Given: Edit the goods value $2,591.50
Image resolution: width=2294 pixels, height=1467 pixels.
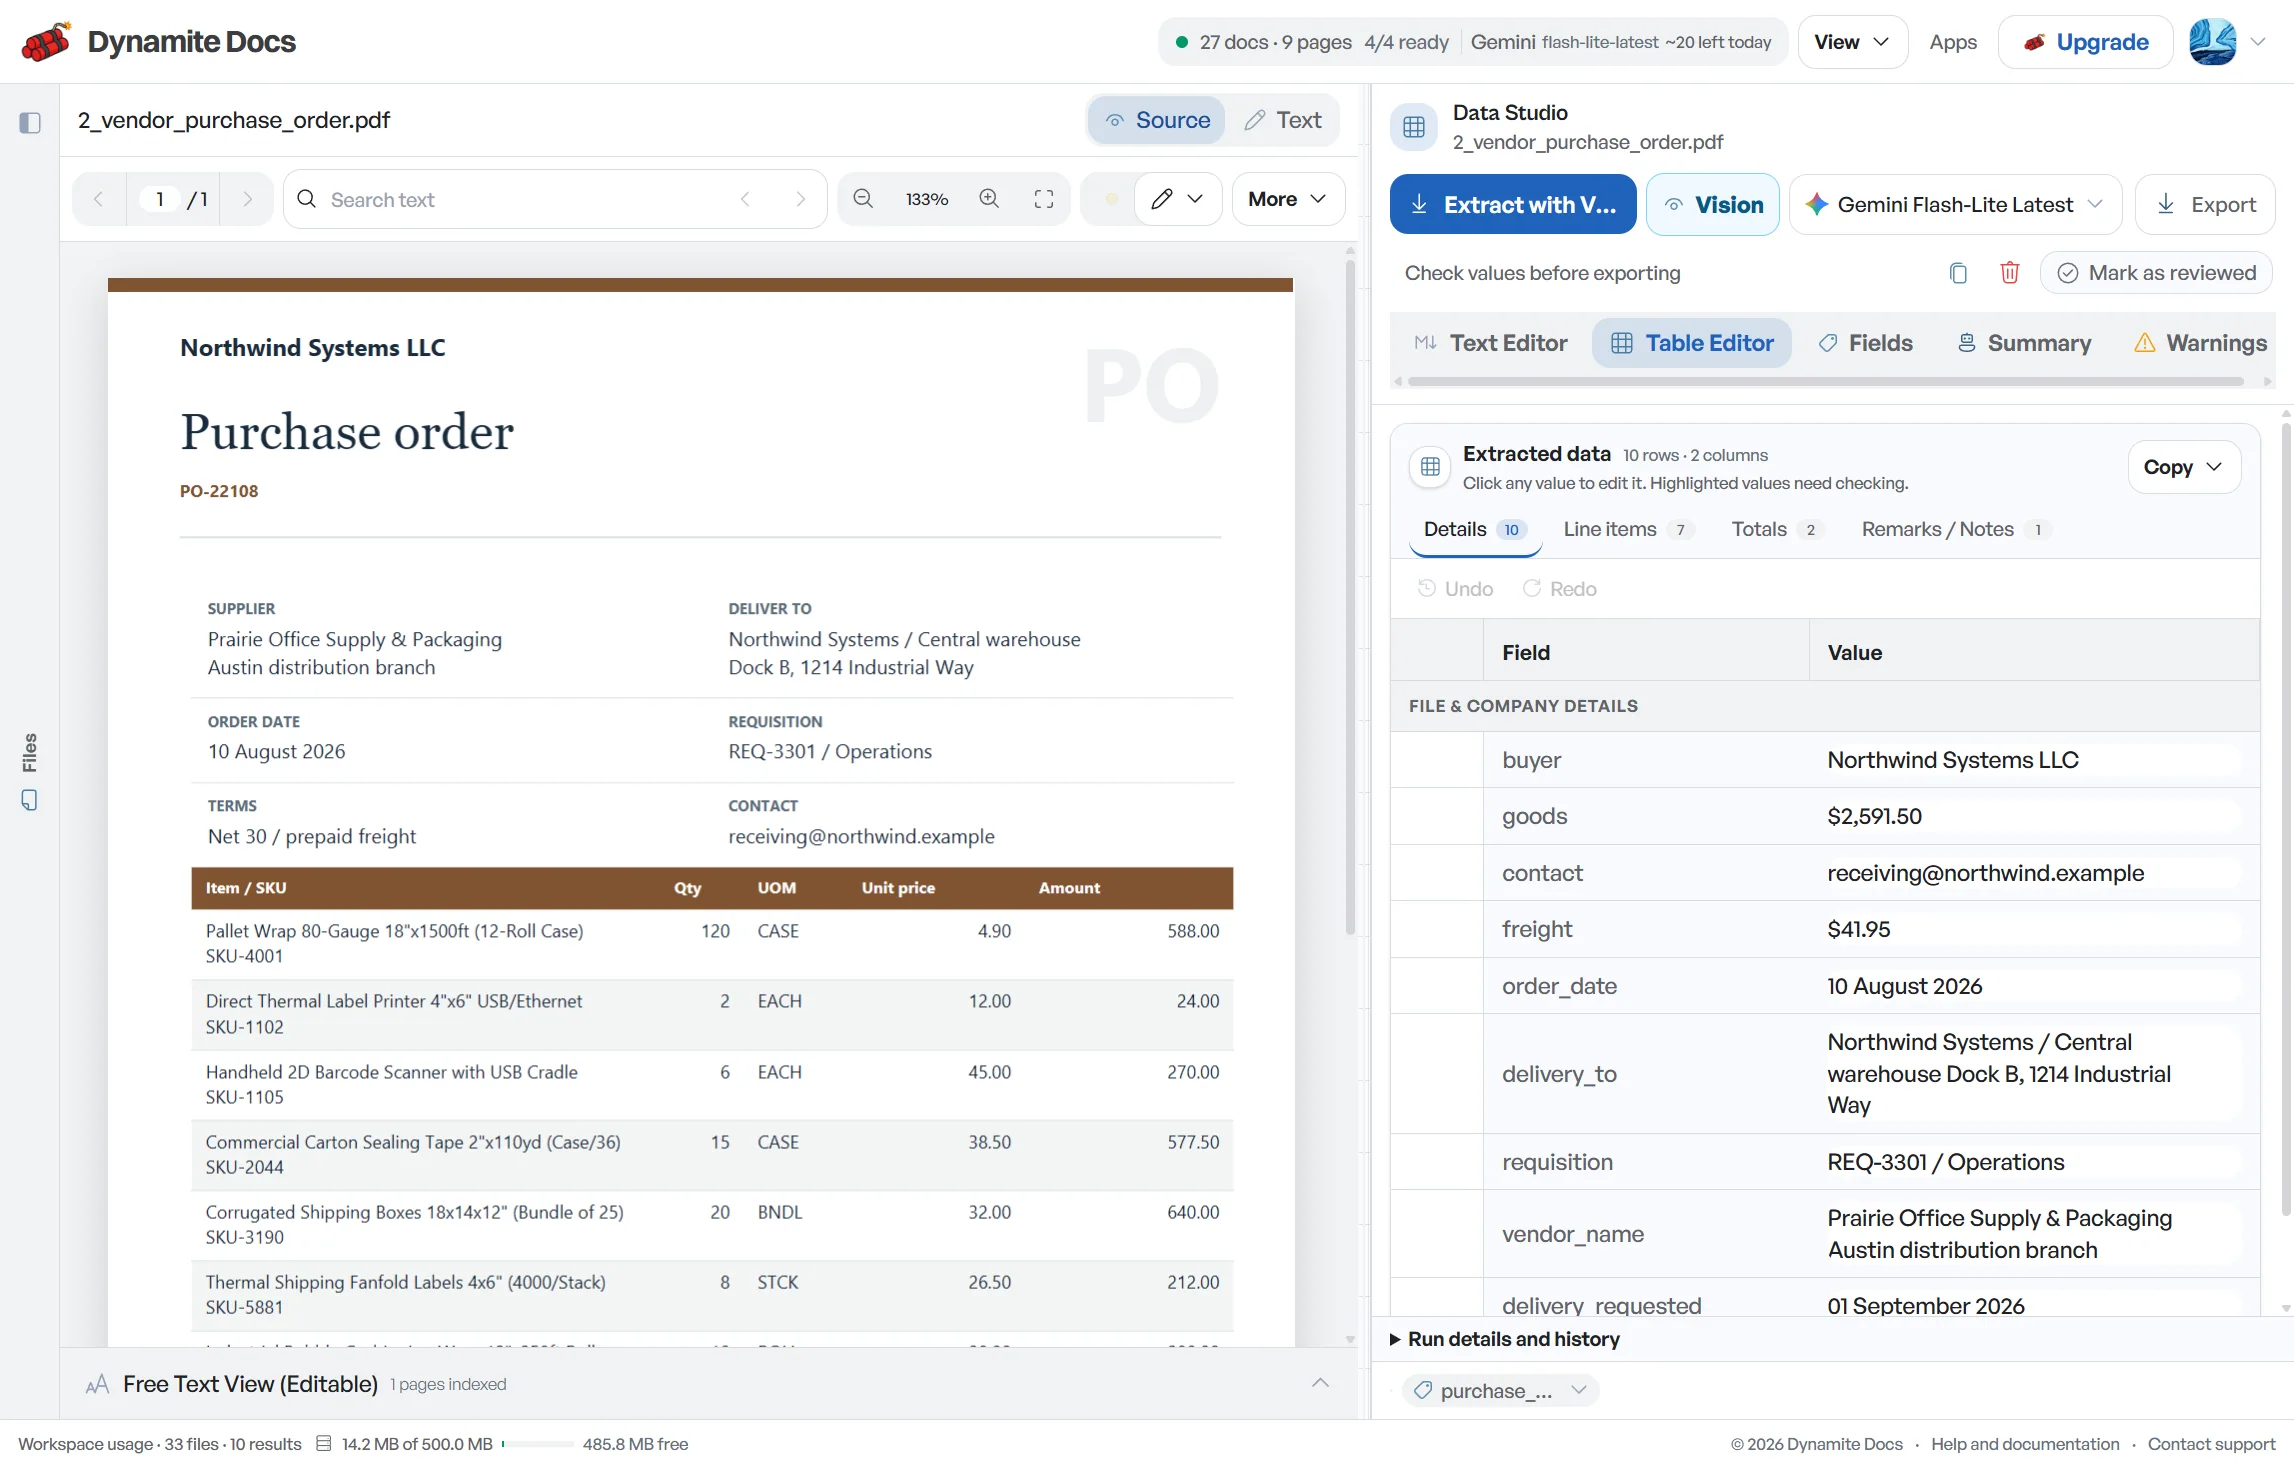Looking at the screenshot, I should coord(2033,816).
